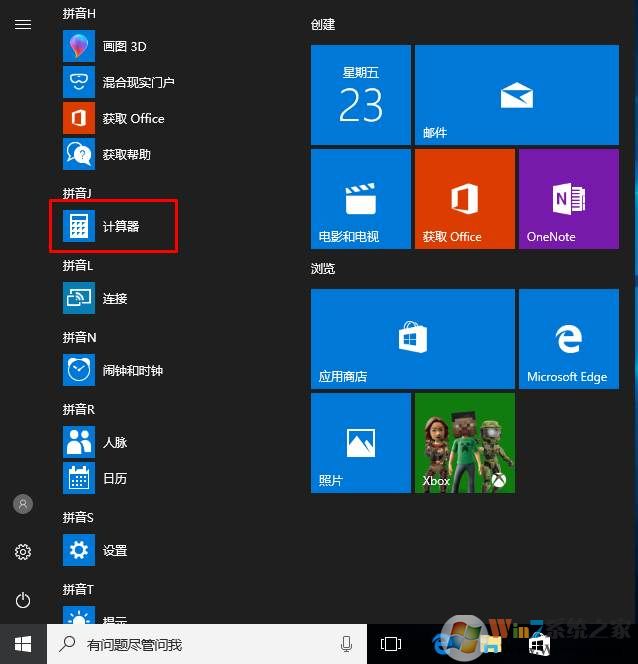Click the Cortana search box 有问题尽管问我

(x=207, y=644)
